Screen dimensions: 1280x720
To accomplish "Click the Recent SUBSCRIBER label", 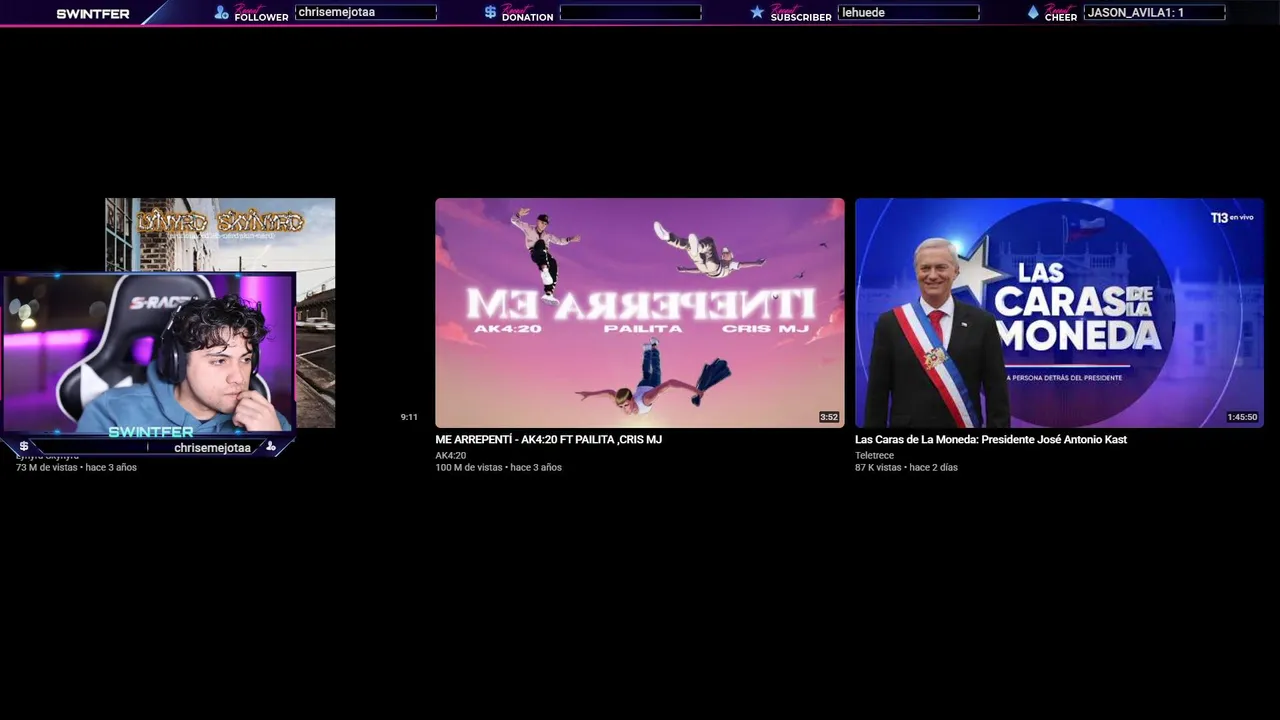I will tap(800, 13).
